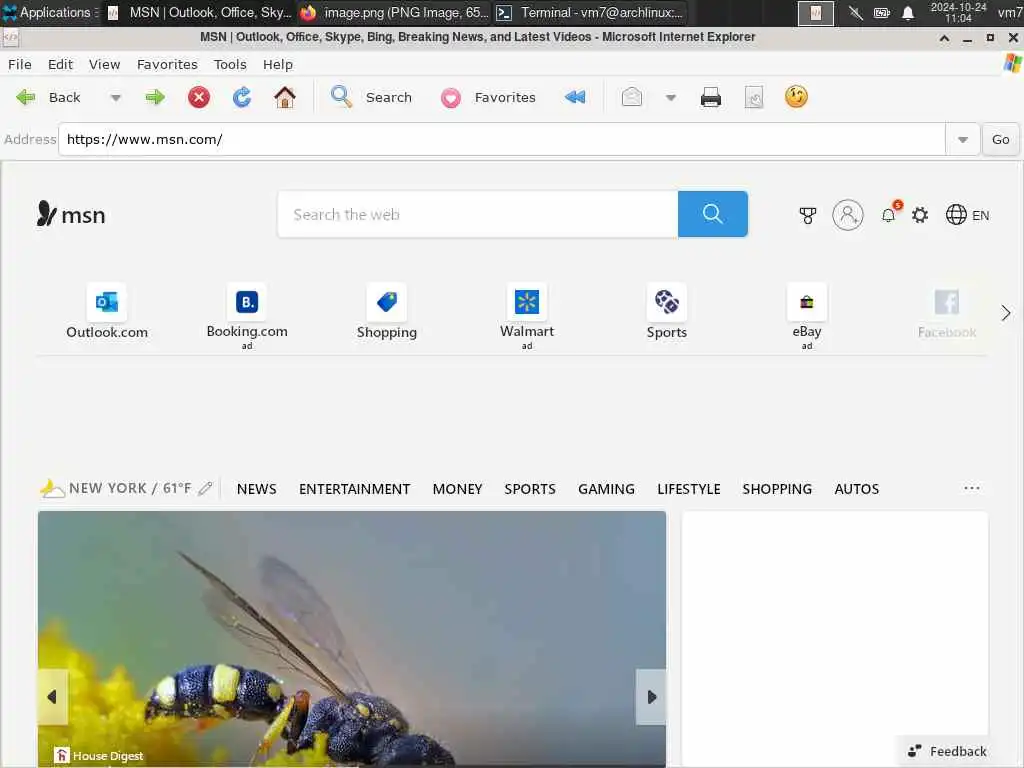Open the MSN settings gear icon
1024x768 pixels.
[x=920, y=215]
